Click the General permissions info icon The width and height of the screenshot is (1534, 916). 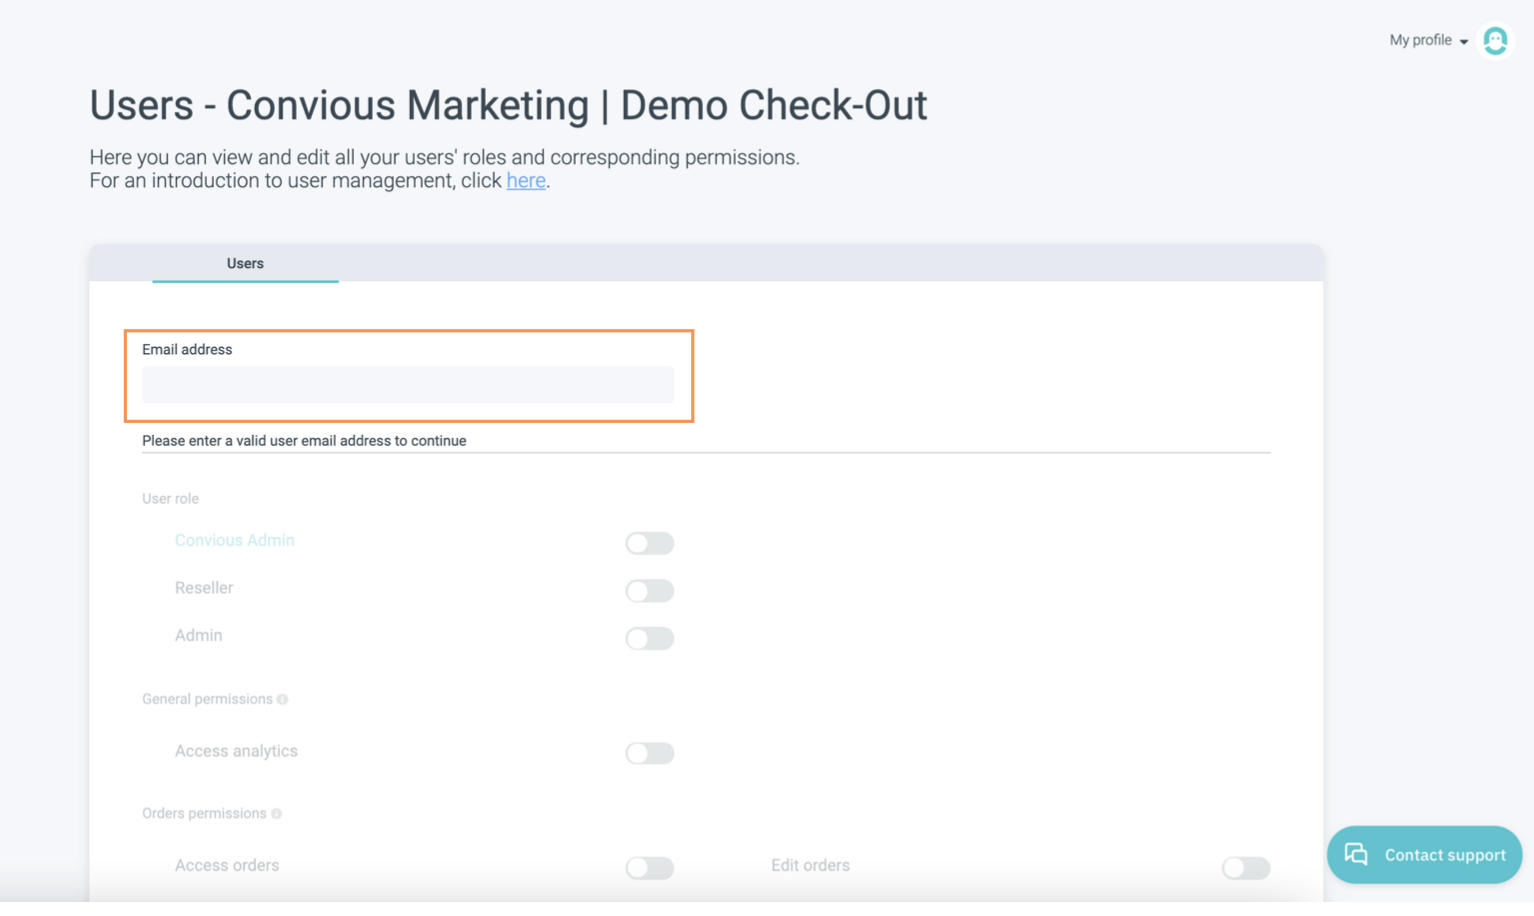pos(283,700)
